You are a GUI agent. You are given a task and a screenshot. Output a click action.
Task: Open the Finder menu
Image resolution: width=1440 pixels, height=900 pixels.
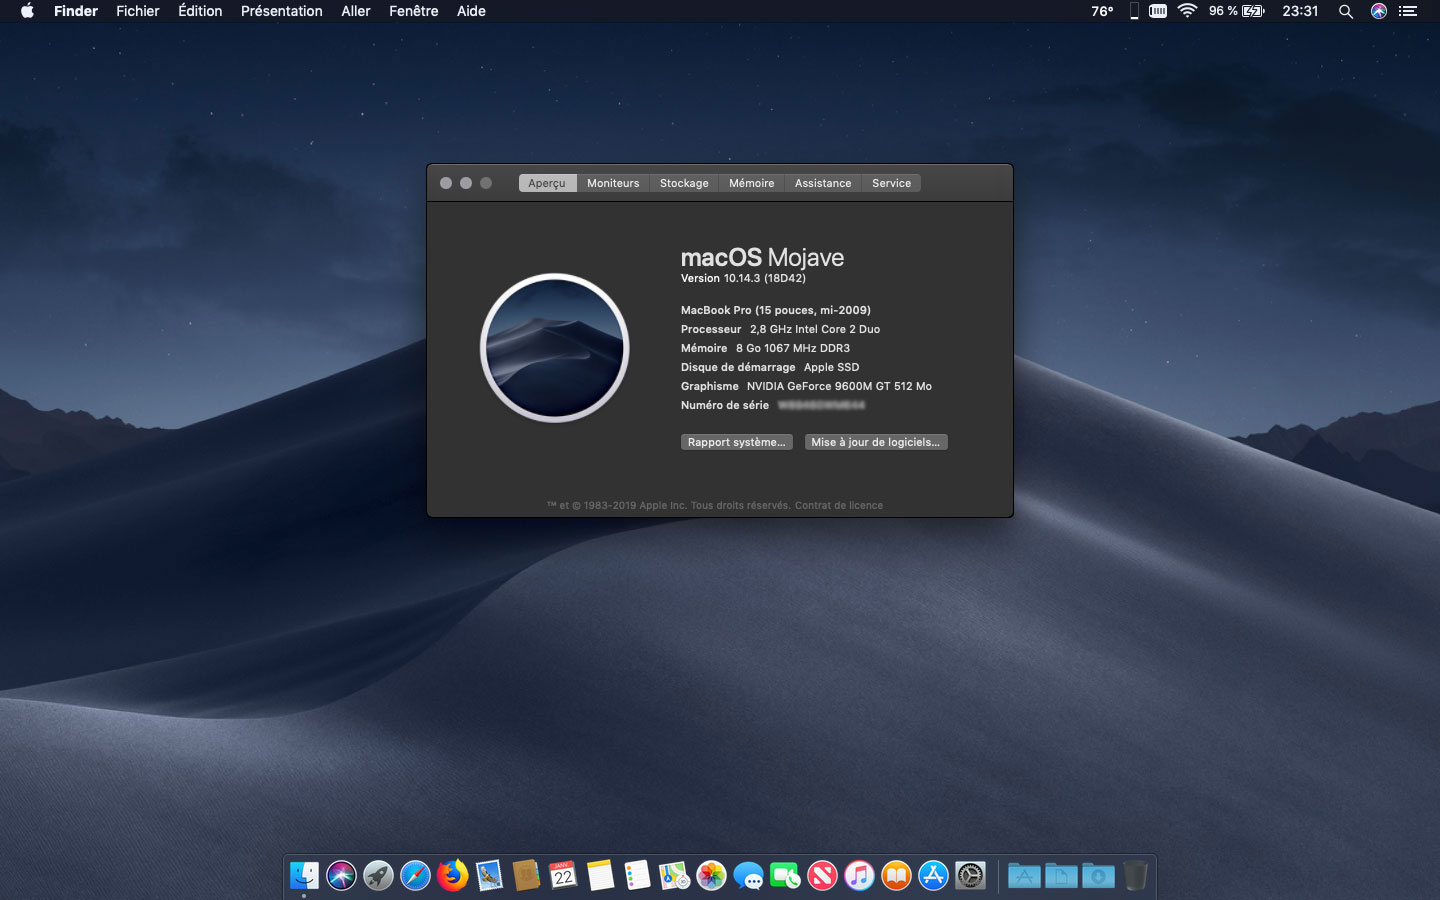coord(76,11)
